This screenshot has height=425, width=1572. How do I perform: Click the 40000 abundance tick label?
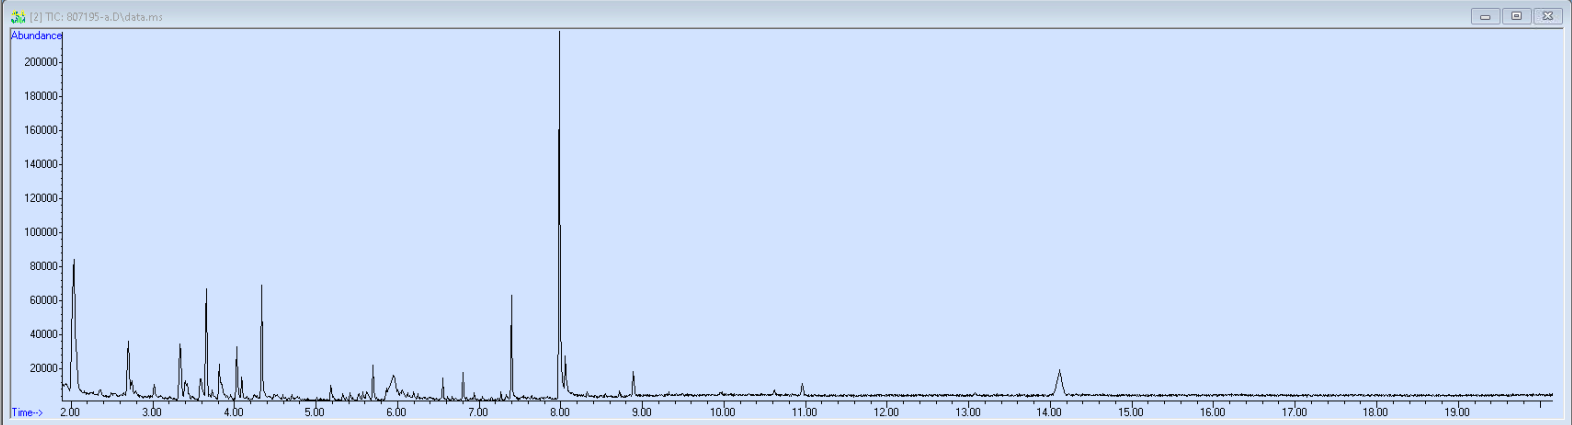pos(44,334)
